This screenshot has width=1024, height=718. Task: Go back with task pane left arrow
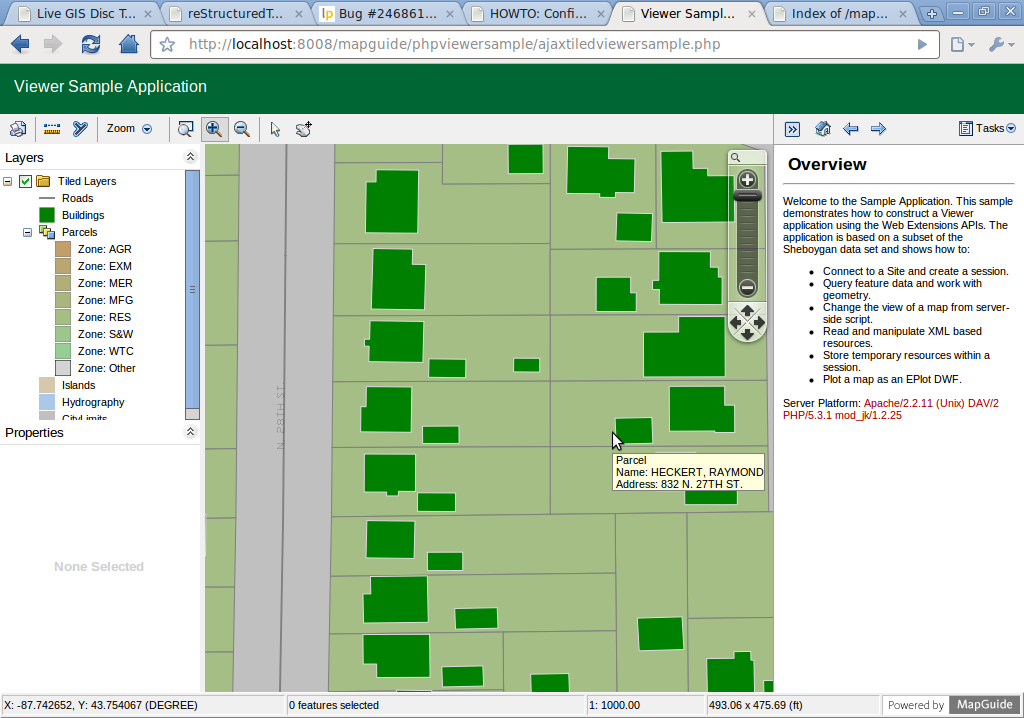pyautogui.click(x=851, y=129)
